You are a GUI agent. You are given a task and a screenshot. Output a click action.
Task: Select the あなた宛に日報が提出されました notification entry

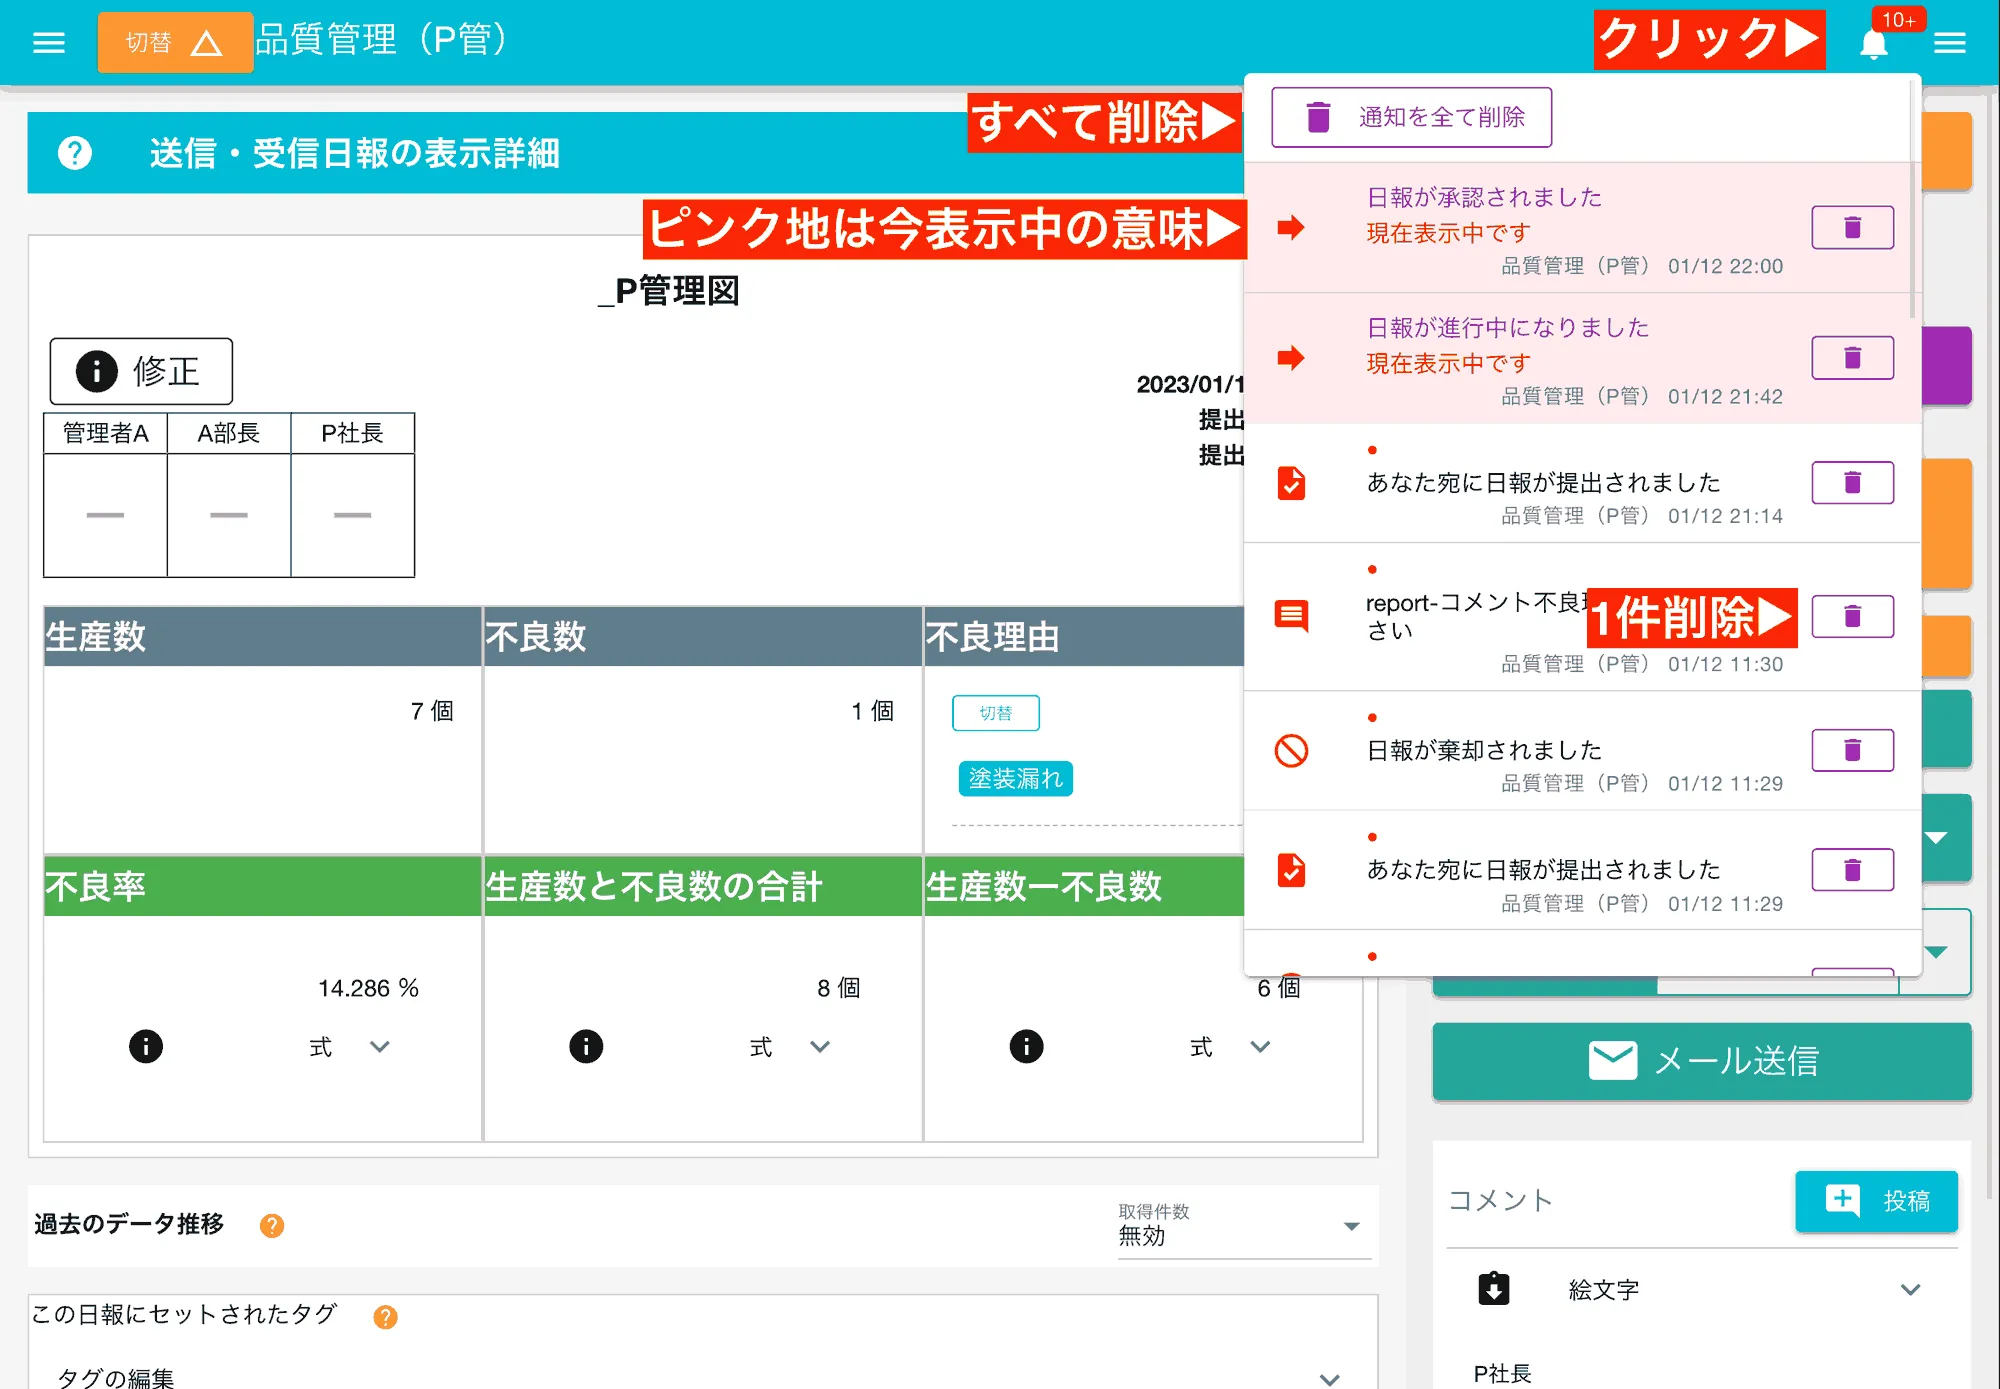tap(1544, 482)
